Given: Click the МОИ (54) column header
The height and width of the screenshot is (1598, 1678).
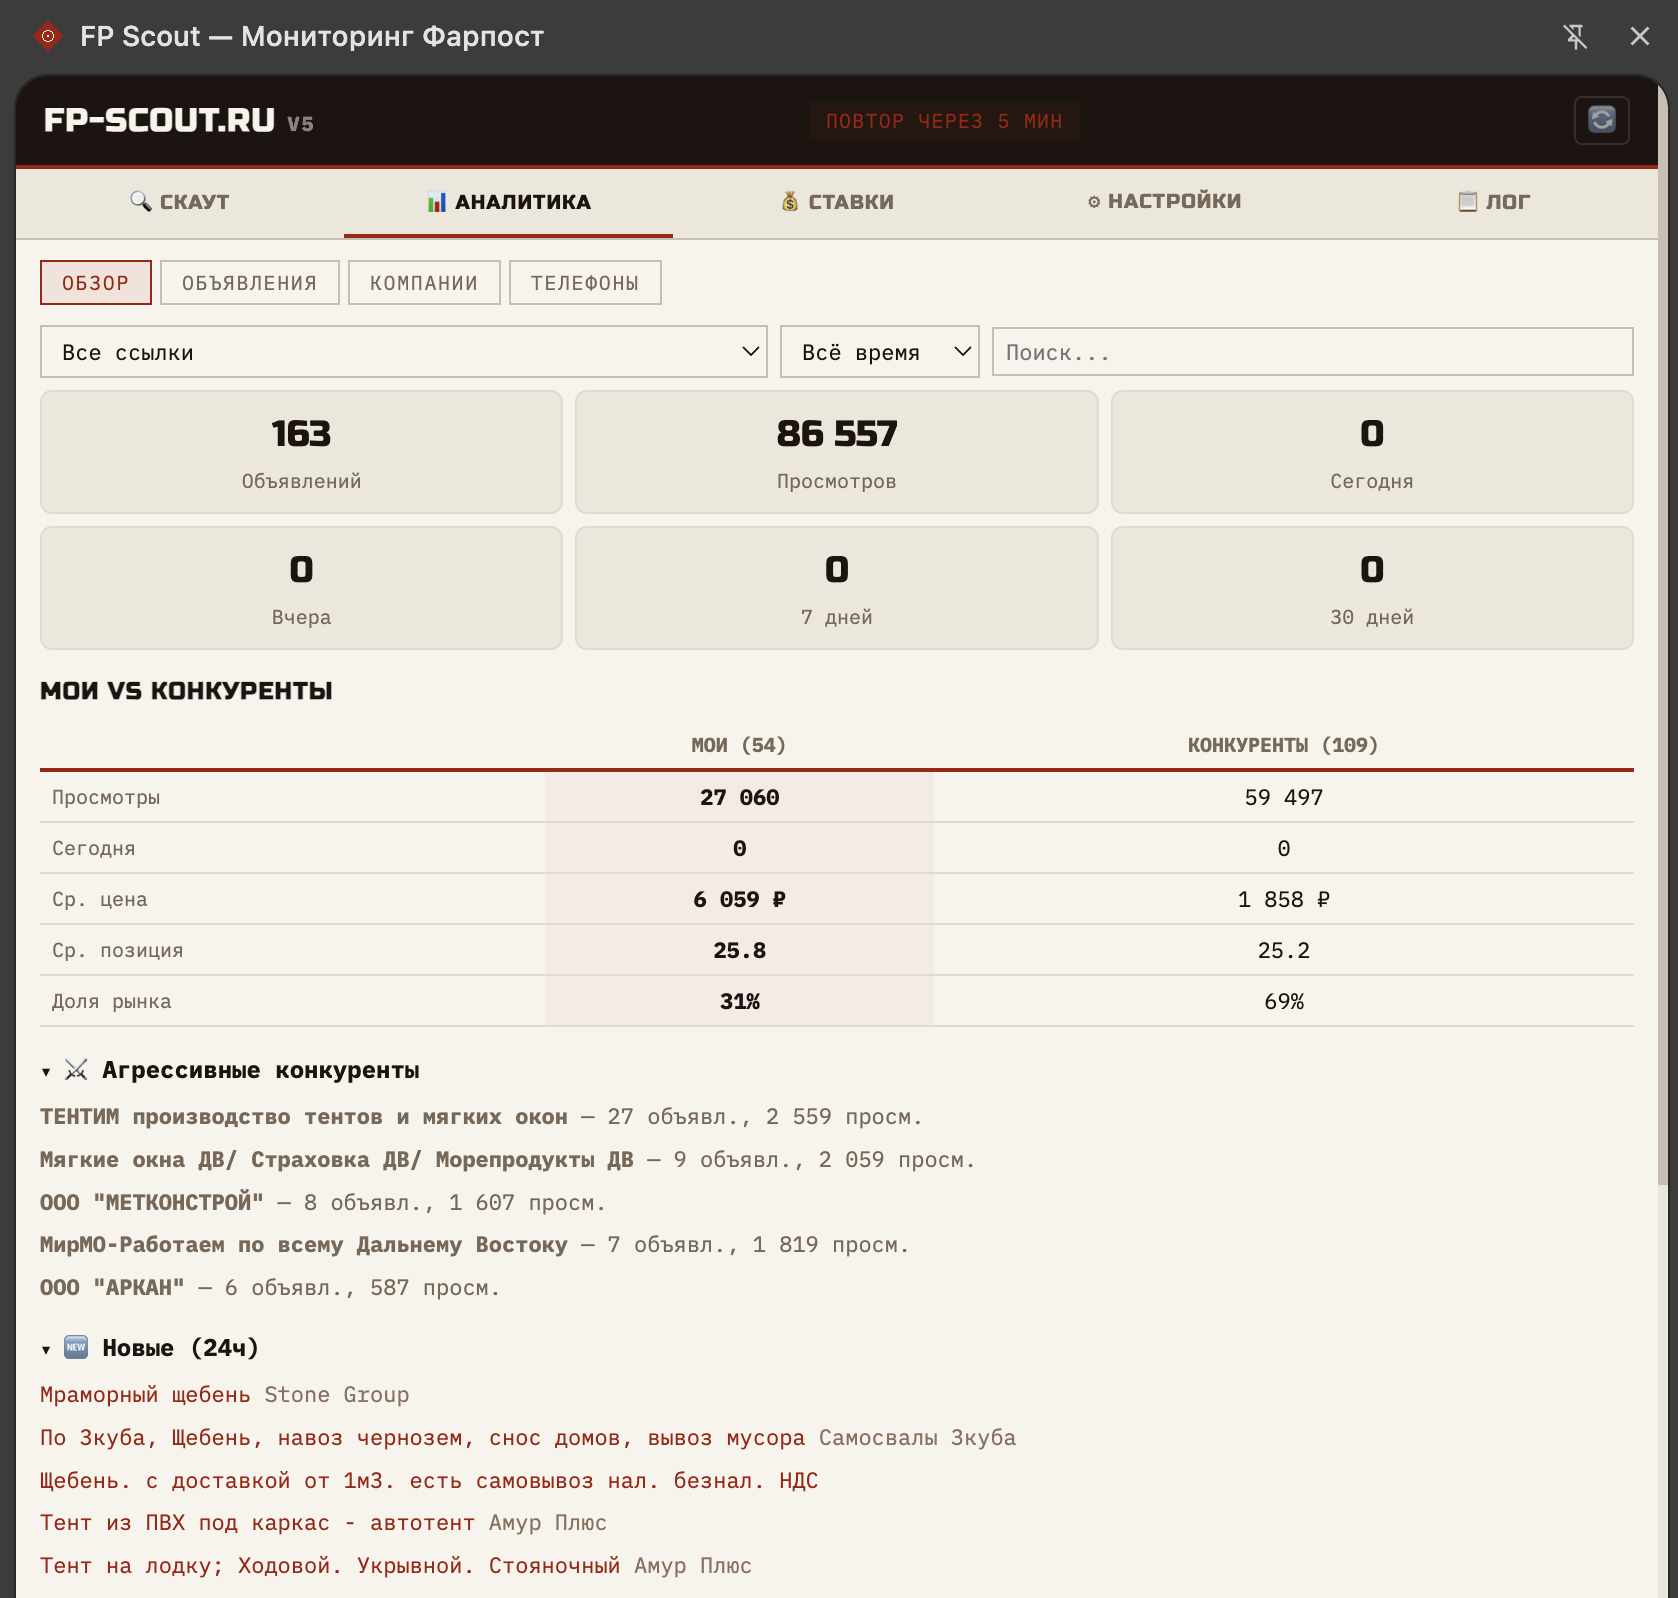Looking at the screenshot, I should pyautogui.click(x=739, y=745).
